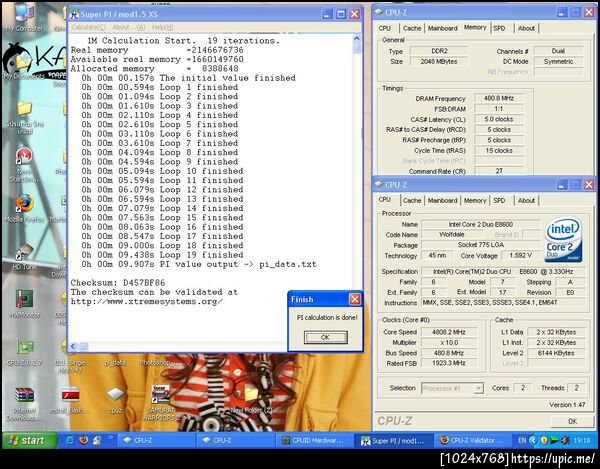Click Super PI vertical scrollbar up arrow

coord(357,39)
